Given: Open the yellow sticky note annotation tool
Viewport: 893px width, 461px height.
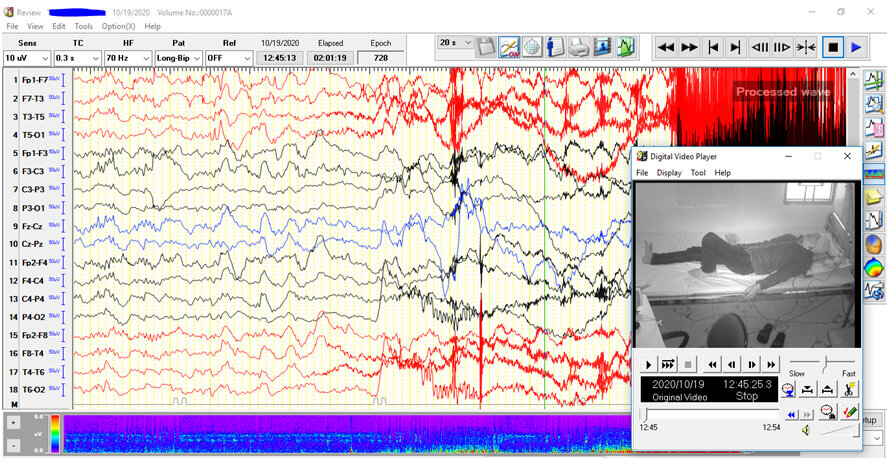Looking at the screenshot, I should [x=873, y=195].
